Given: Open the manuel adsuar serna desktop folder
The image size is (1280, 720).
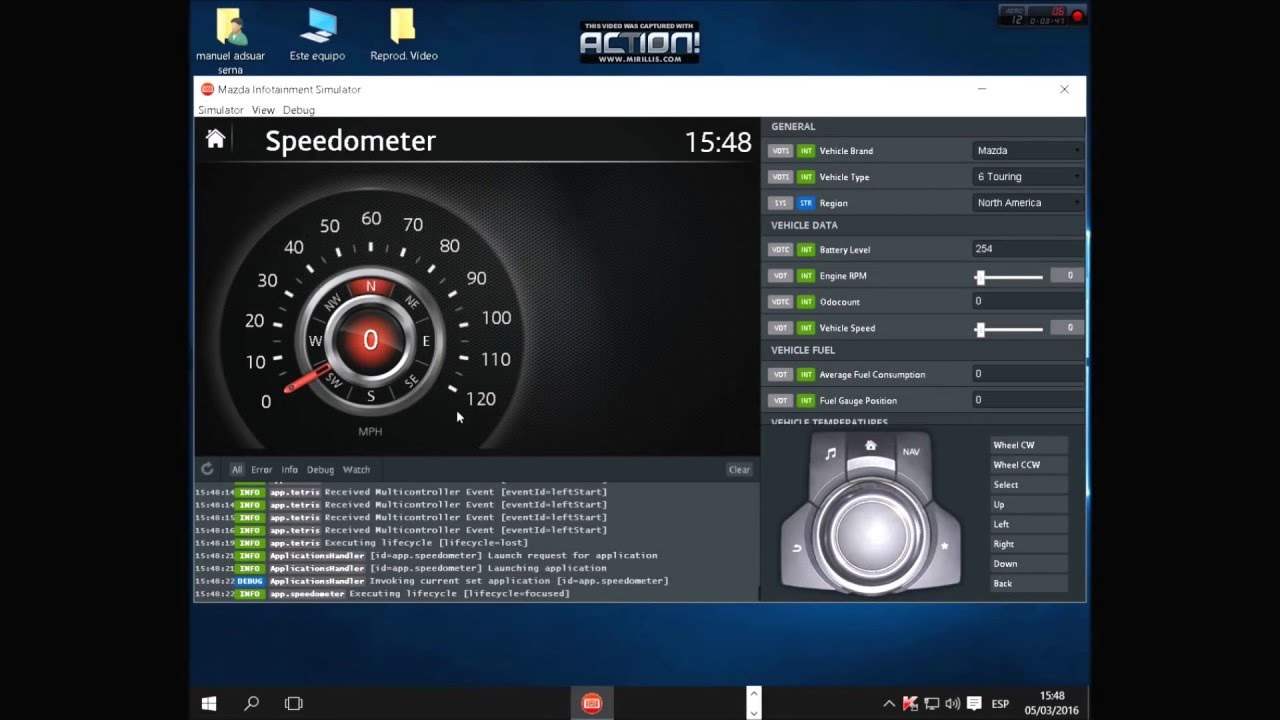Looking at the screenshot, I should (230, 42).
